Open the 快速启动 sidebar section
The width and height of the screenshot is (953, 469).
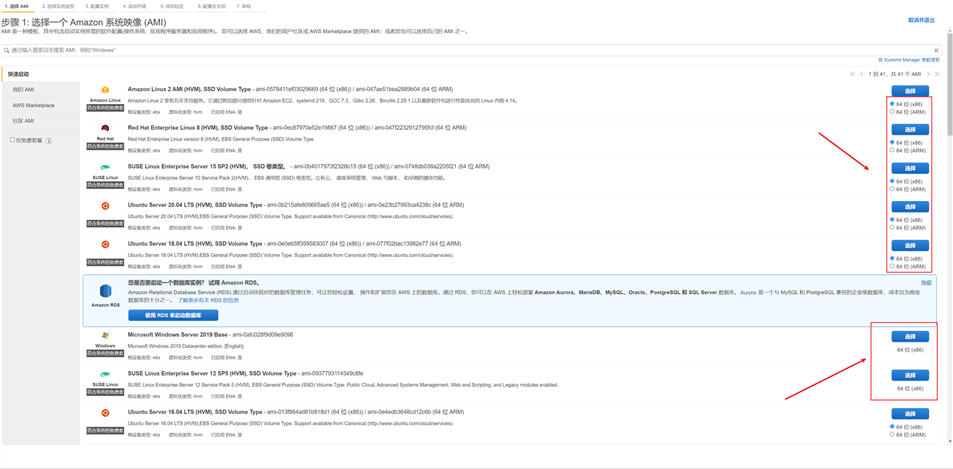[40, 74]
